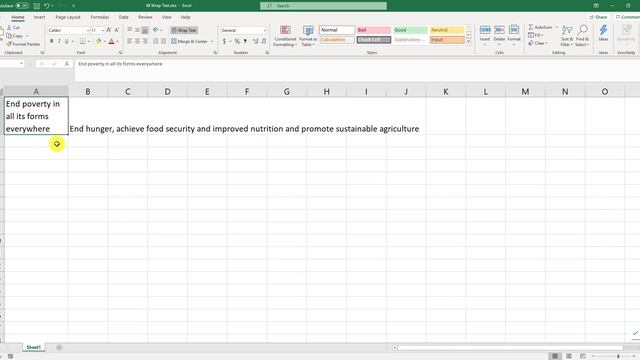Click Top Align icon
Screen dimensions: 640x360
coord(129,30)
